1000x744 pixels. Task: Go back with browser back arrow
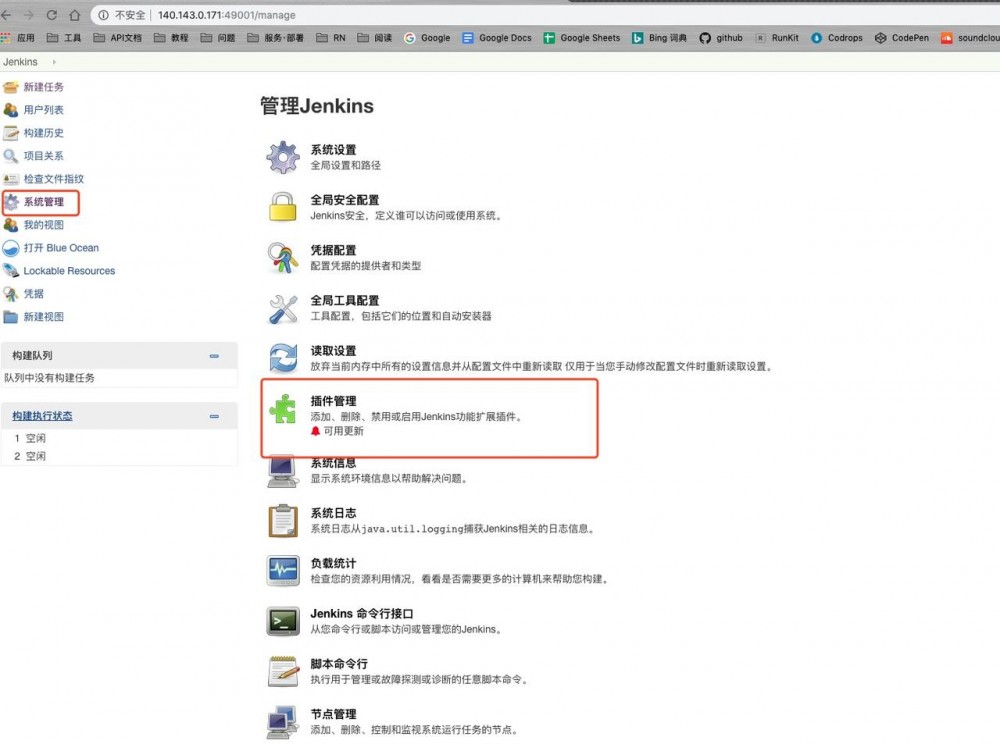[x=6, y=15]
